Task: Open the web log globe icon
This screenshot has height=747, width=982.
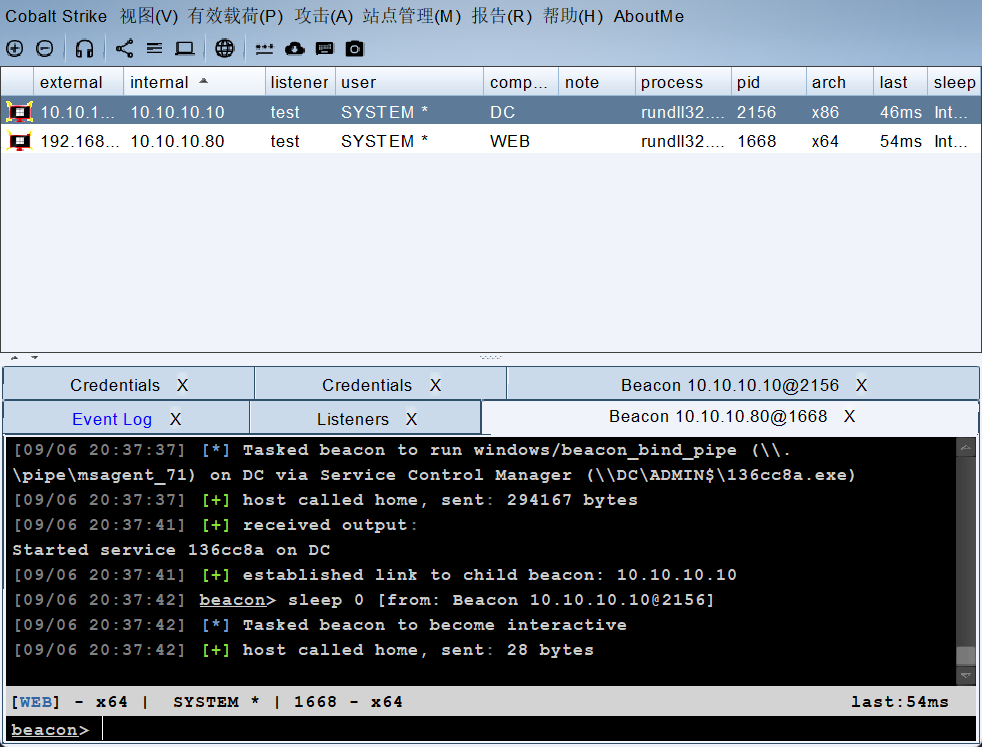Action: pos(224,48)
